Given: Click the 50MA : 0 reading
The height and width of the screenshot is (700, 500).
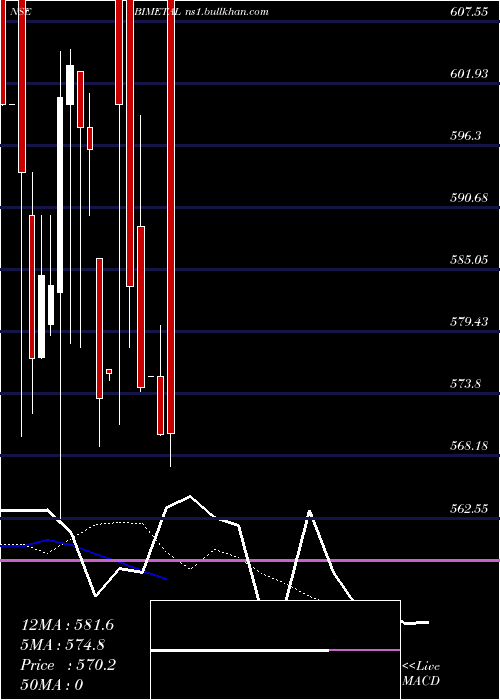Looking at the screenshot, I should coord(52,685).
